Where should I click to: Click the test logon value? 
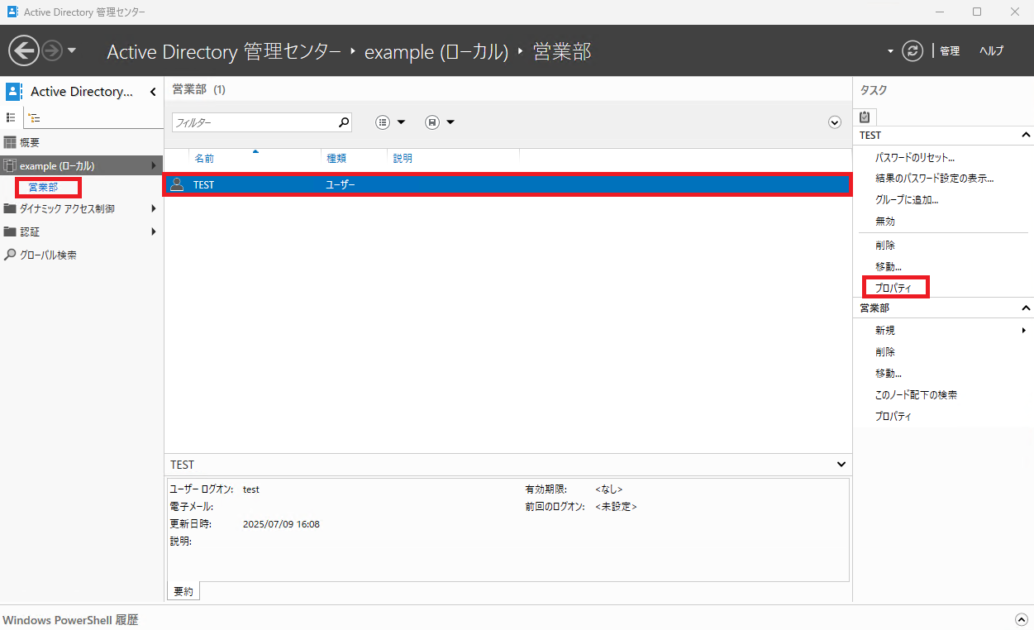click(251, 489)
